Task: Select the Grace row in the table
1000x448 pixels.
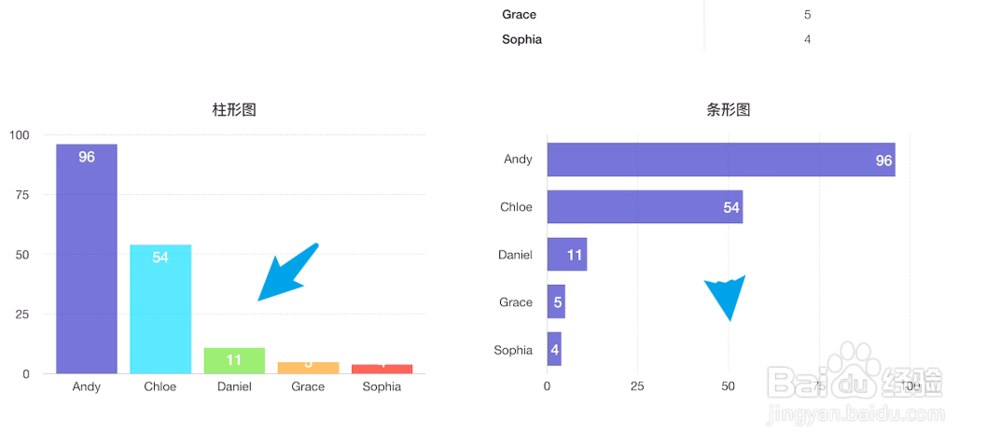Action: [x=655, y=15]
